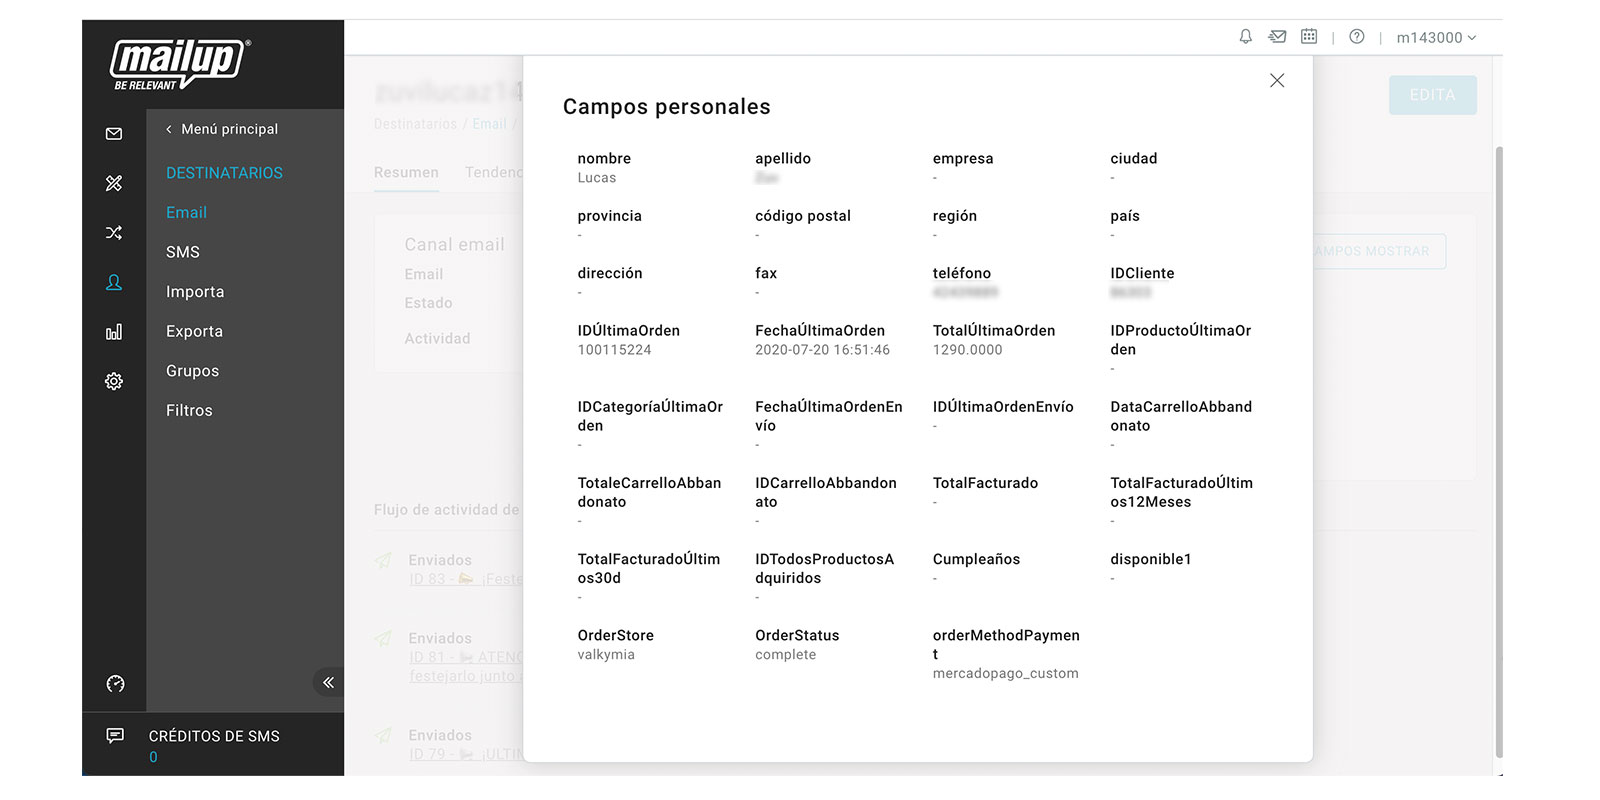1600x800 pixels.
Task: Open Filtros in the sidebar menu
Action: [189, 410]
